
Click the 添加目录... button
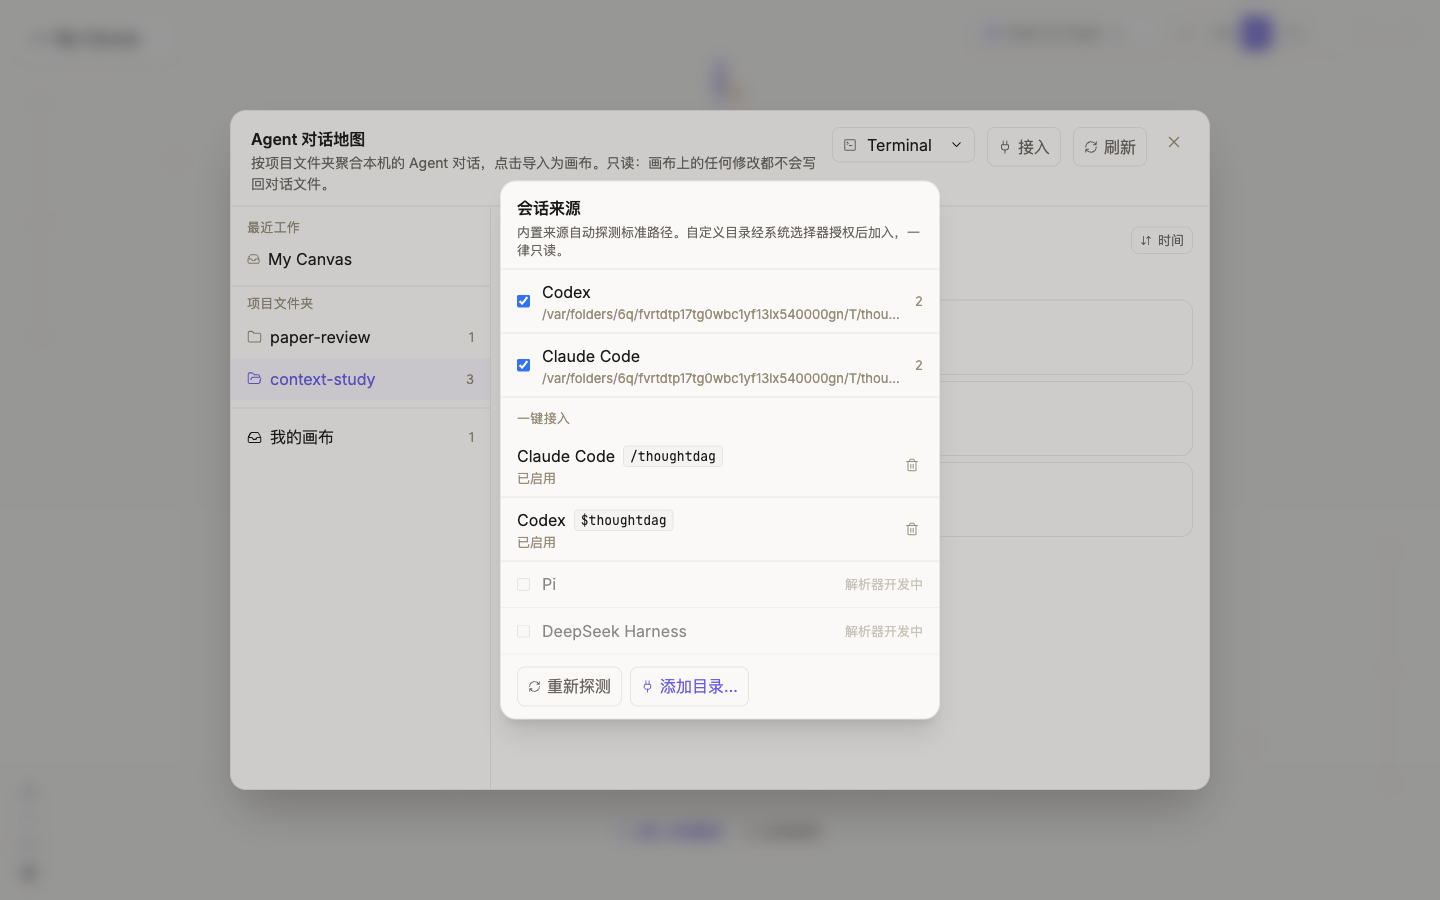point(689,686)
